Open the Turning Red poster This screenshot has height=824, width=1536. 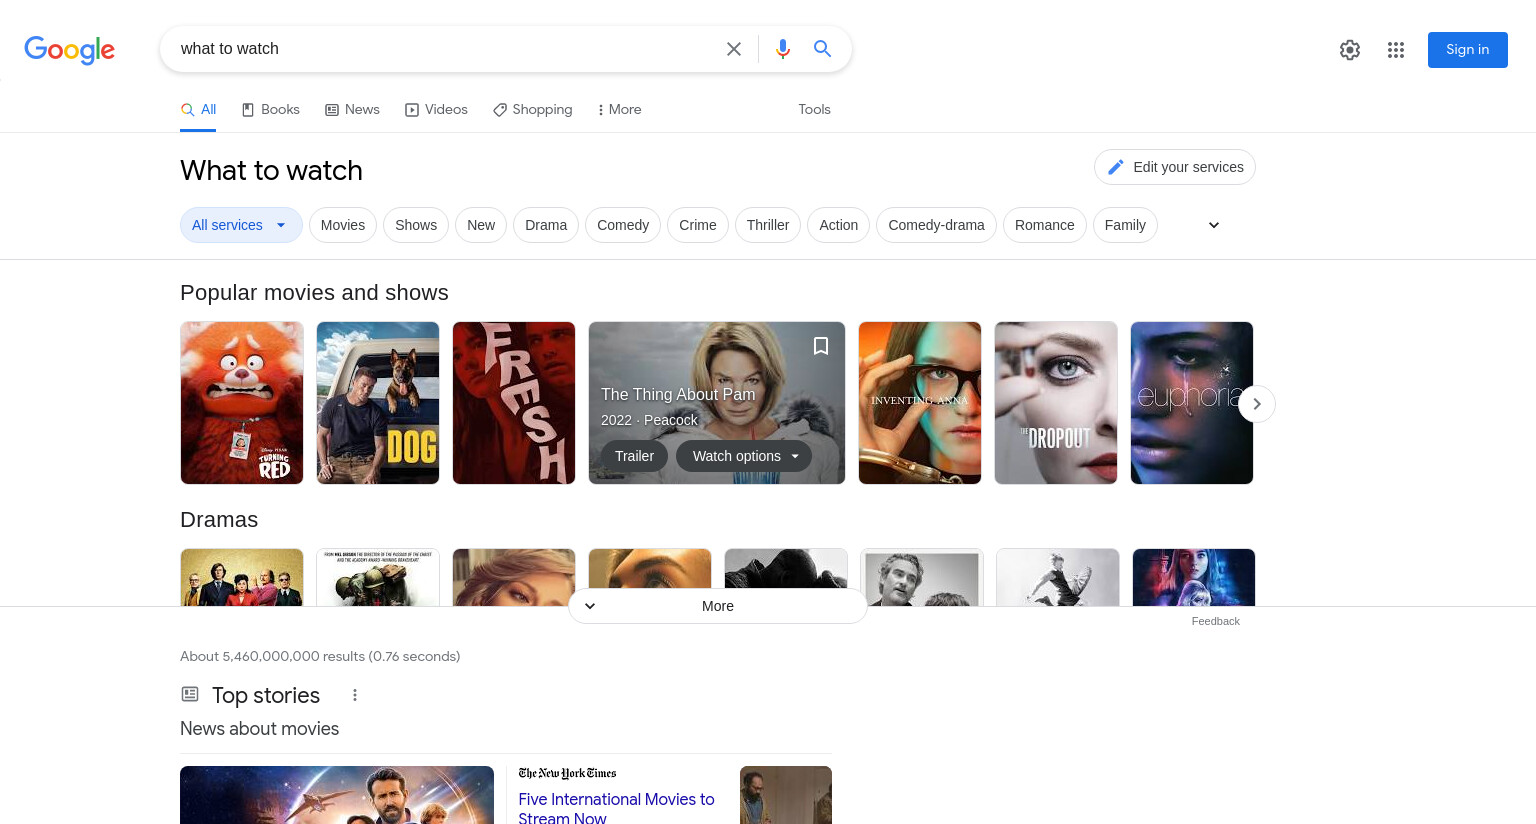(x=242, y=403)
